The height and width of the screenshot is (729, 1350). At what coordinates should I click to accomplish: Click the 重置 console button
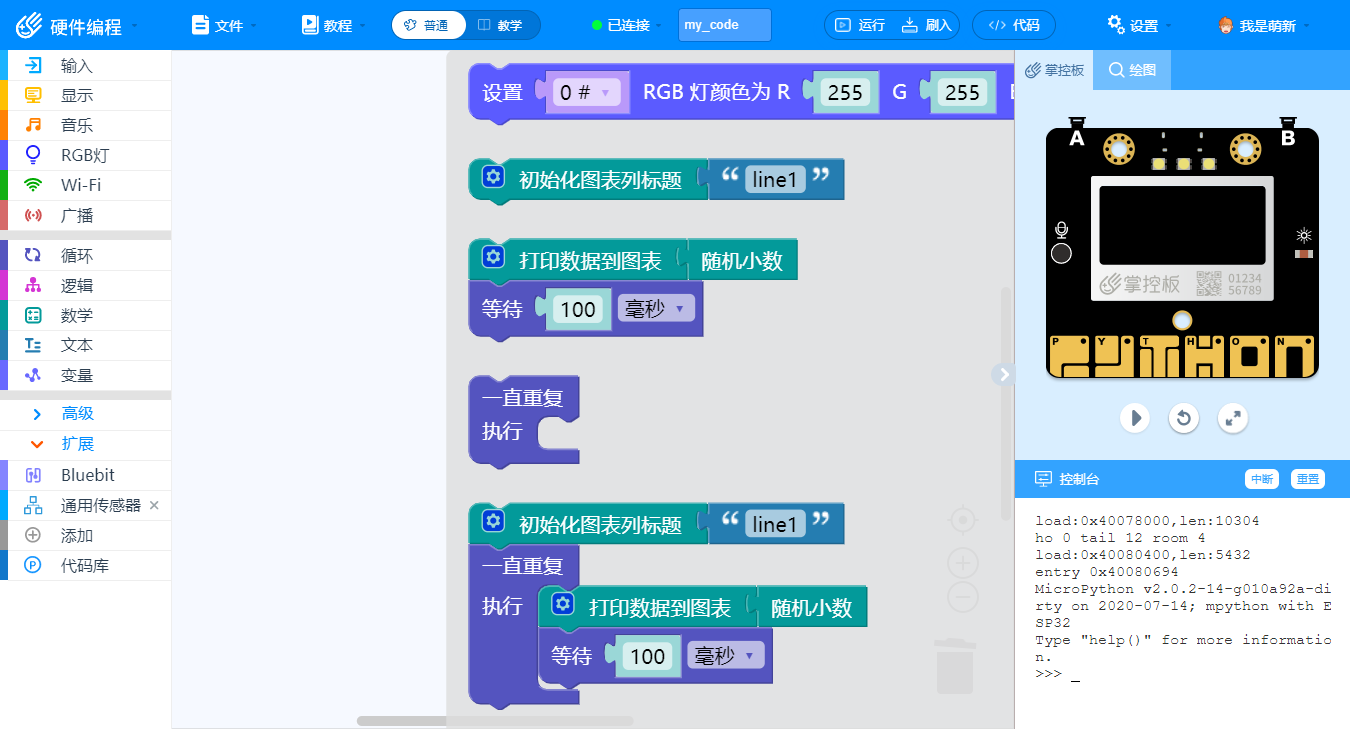click(1307, 479)
